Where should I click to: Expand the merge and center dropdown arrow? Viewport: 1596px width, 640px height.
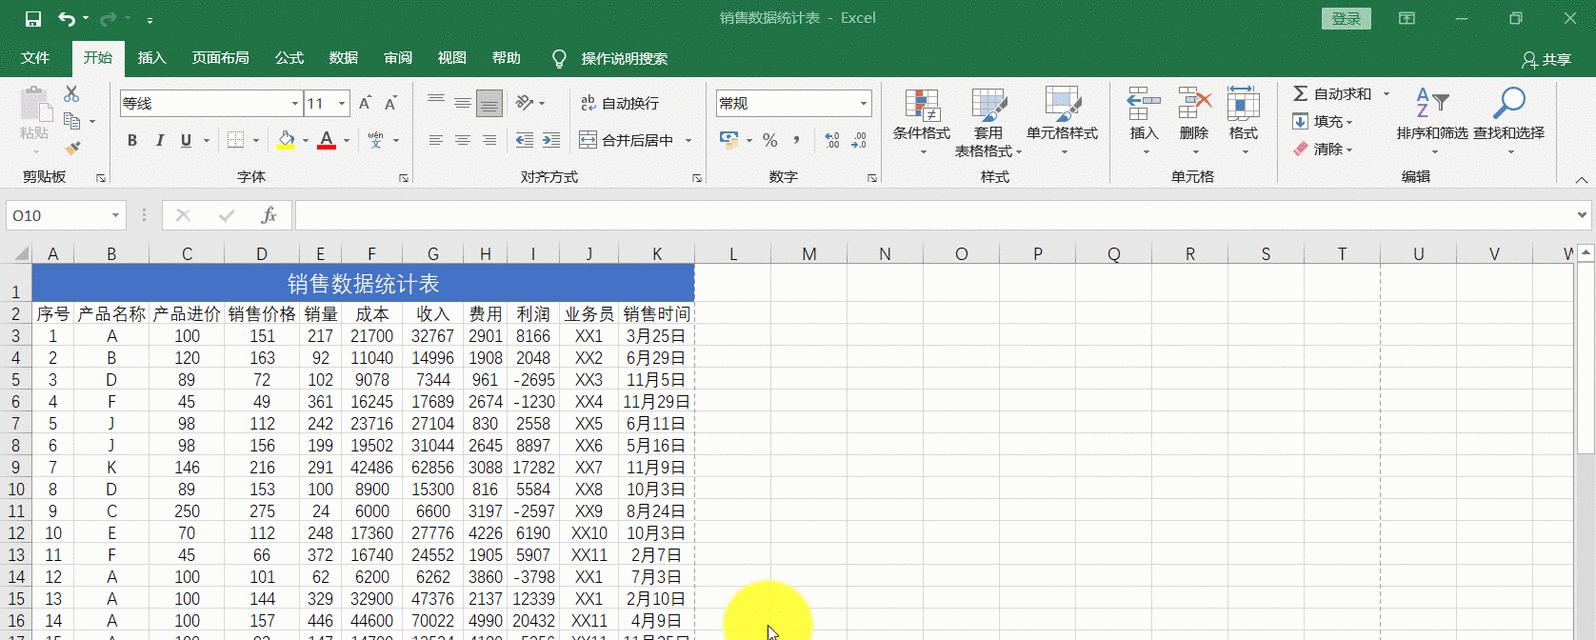point(688,141)
